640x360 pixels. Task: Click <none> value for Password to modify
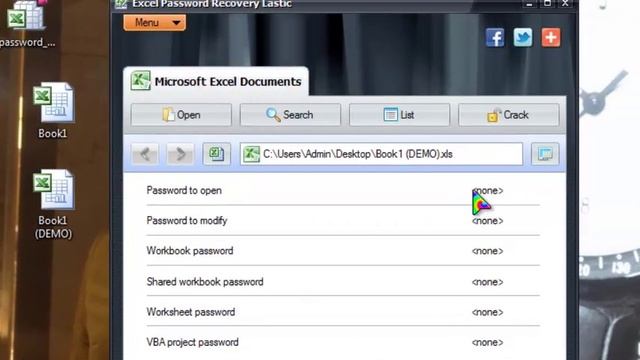(x=487, y=221)
